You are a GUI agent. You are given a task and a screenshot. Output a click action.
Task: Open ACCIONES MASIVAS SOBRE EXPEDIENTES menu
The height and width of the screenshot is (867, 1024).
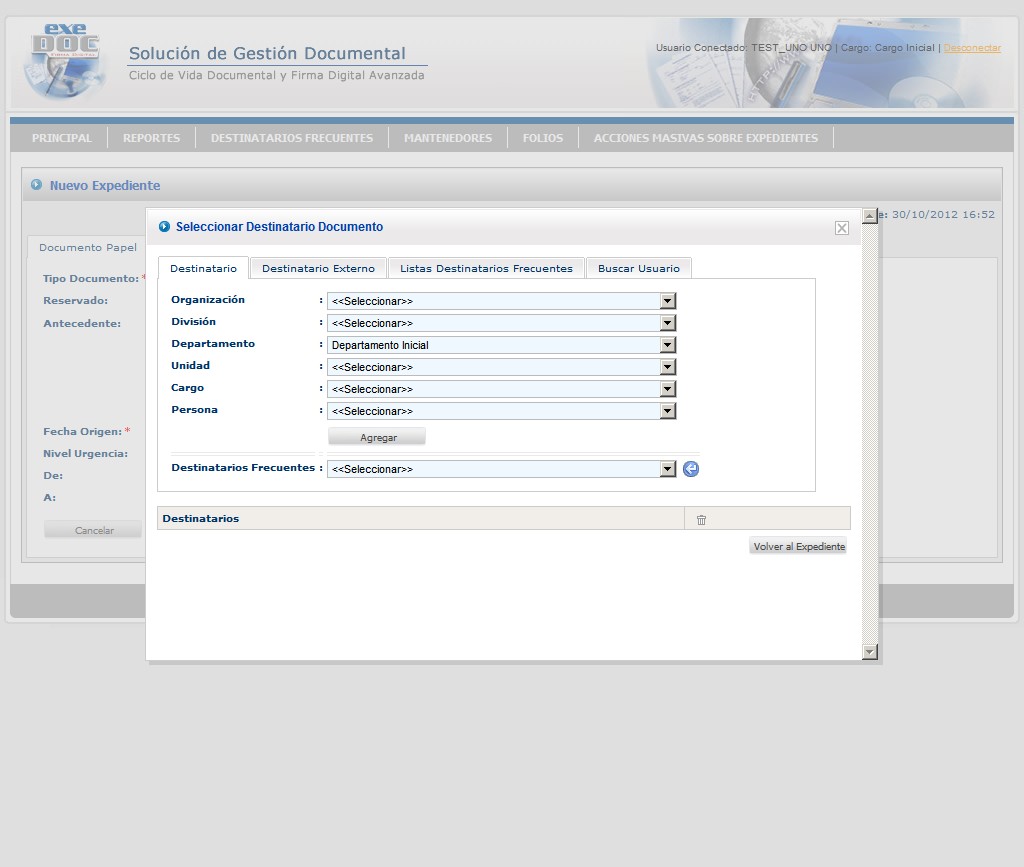point(705,138)
